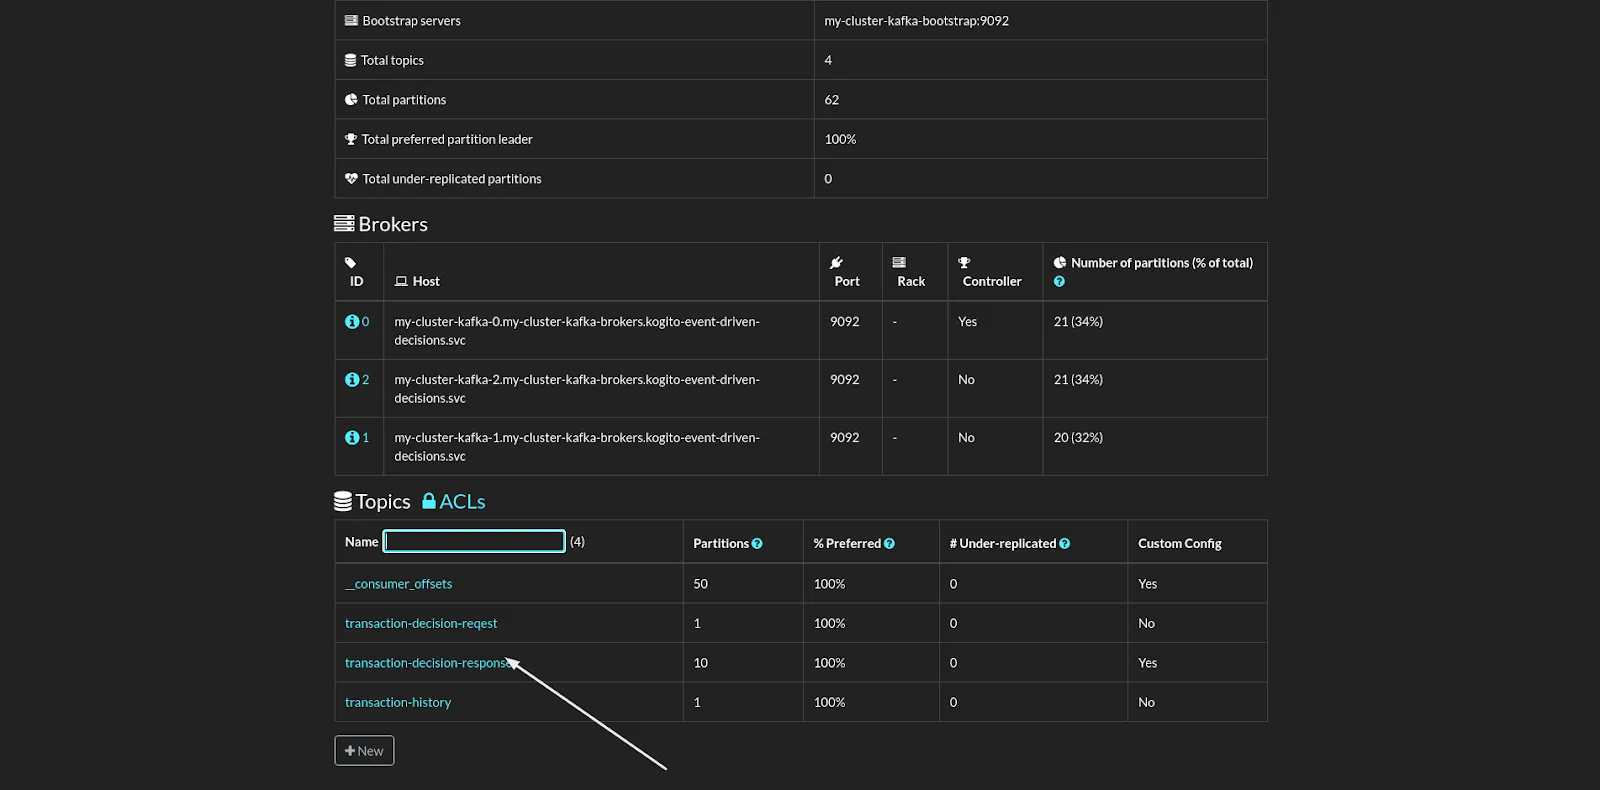The width and height of the screenshot is (1600, 790).
Task: Click the Port plug icon
Action: [x=836, y=263]
